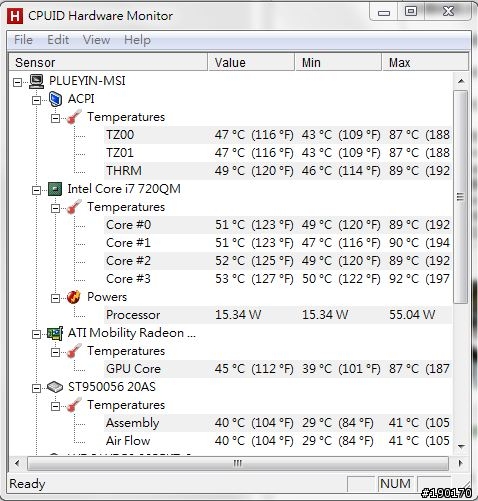Click the Powers flame icon

pos(74,297)
